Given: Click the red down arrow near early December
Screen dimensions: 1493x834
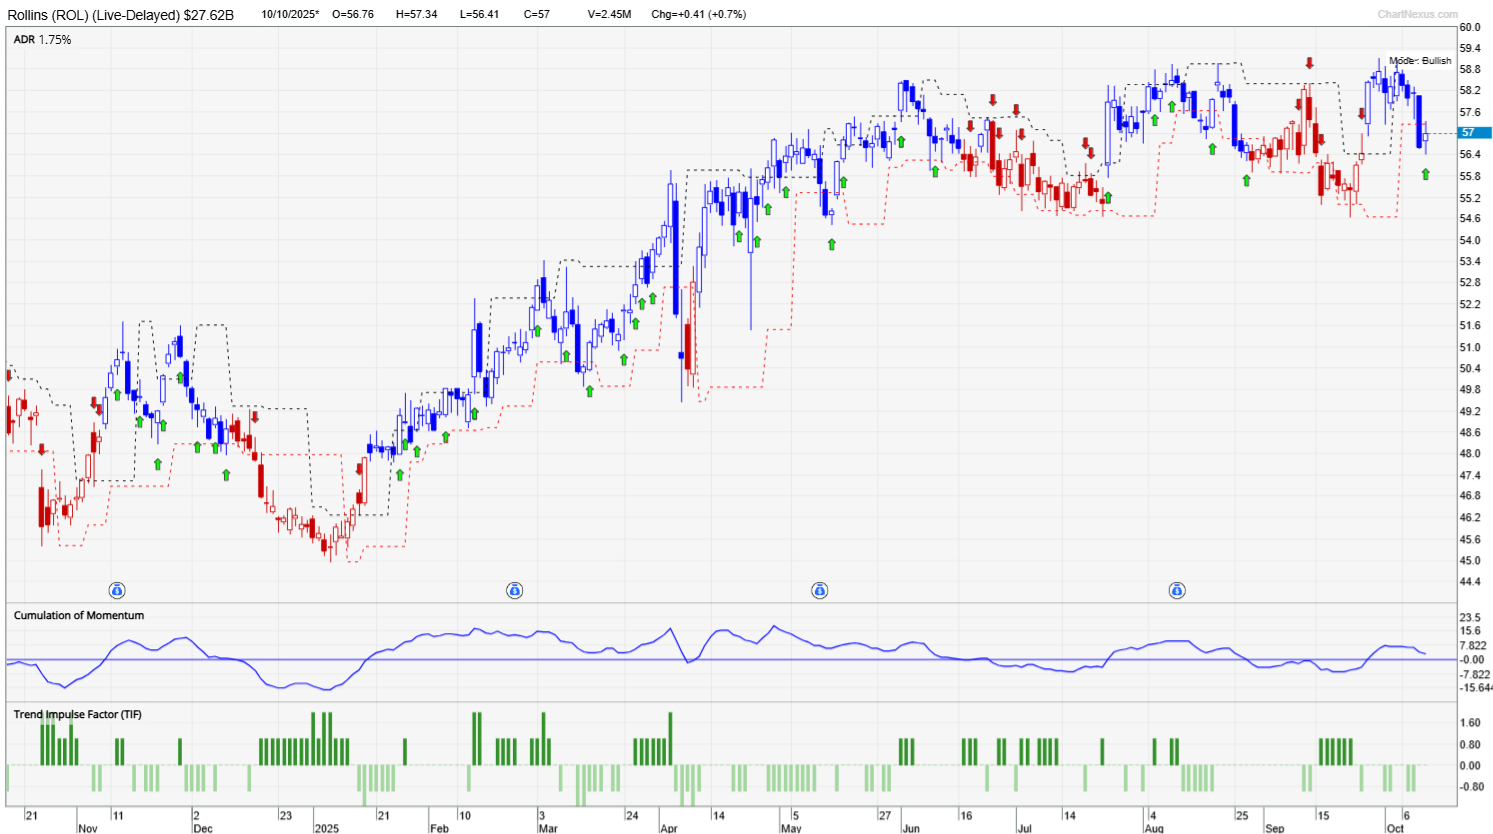Looking at the screenshot, I should [254, 415].
